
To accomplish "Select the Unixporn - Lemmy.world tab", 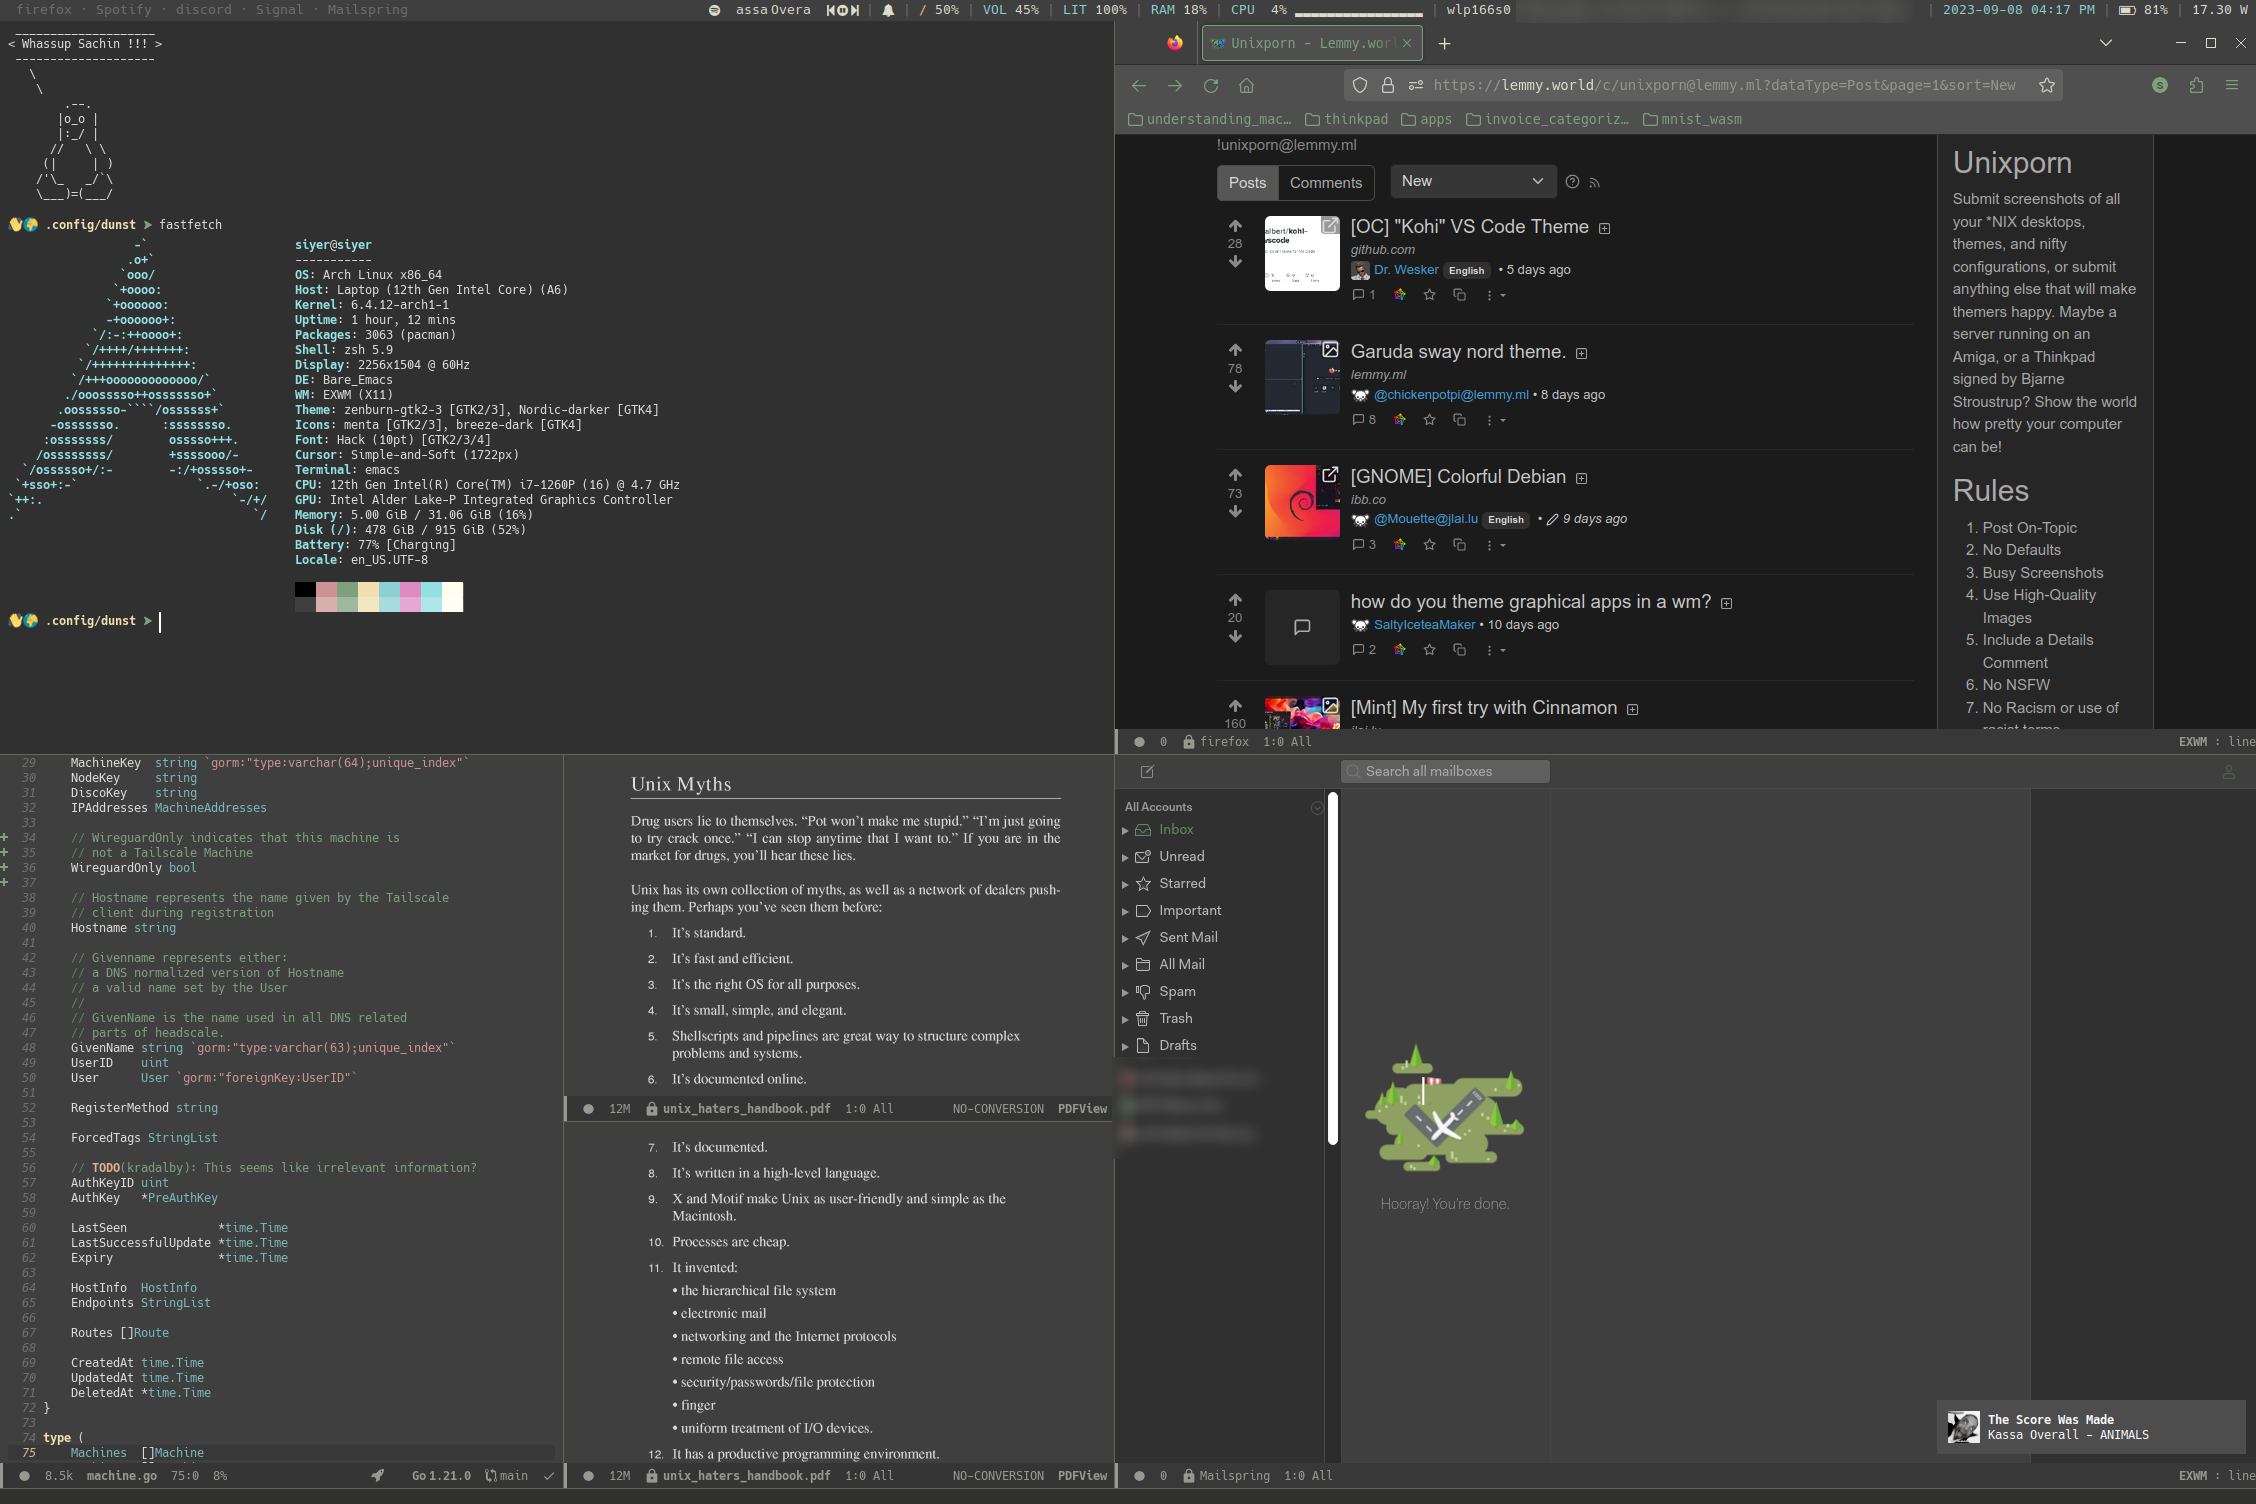I will pyautogui.click(x=1312, y=43).
